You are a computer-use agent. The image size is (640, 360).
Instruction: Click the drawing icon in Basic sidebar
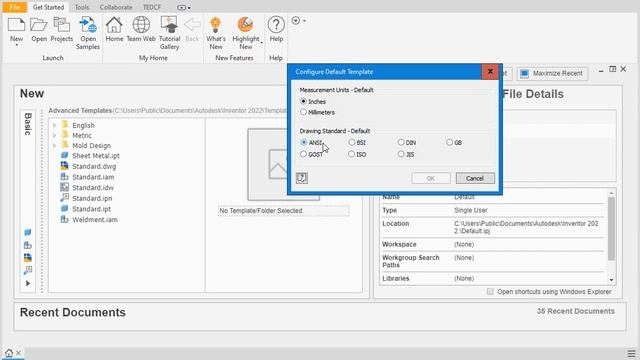[27, 258]
